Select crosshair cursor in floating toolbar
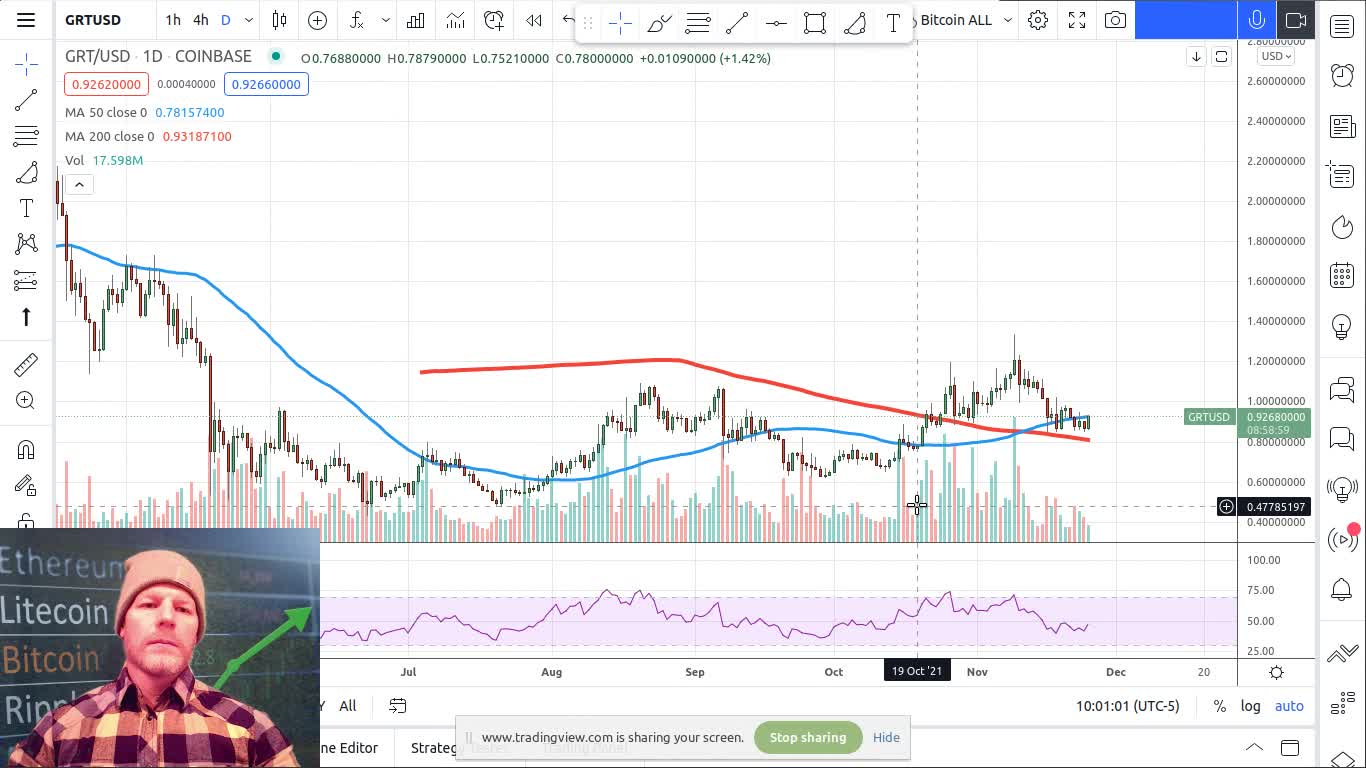1366x768 pixels. tap(620, 22)
